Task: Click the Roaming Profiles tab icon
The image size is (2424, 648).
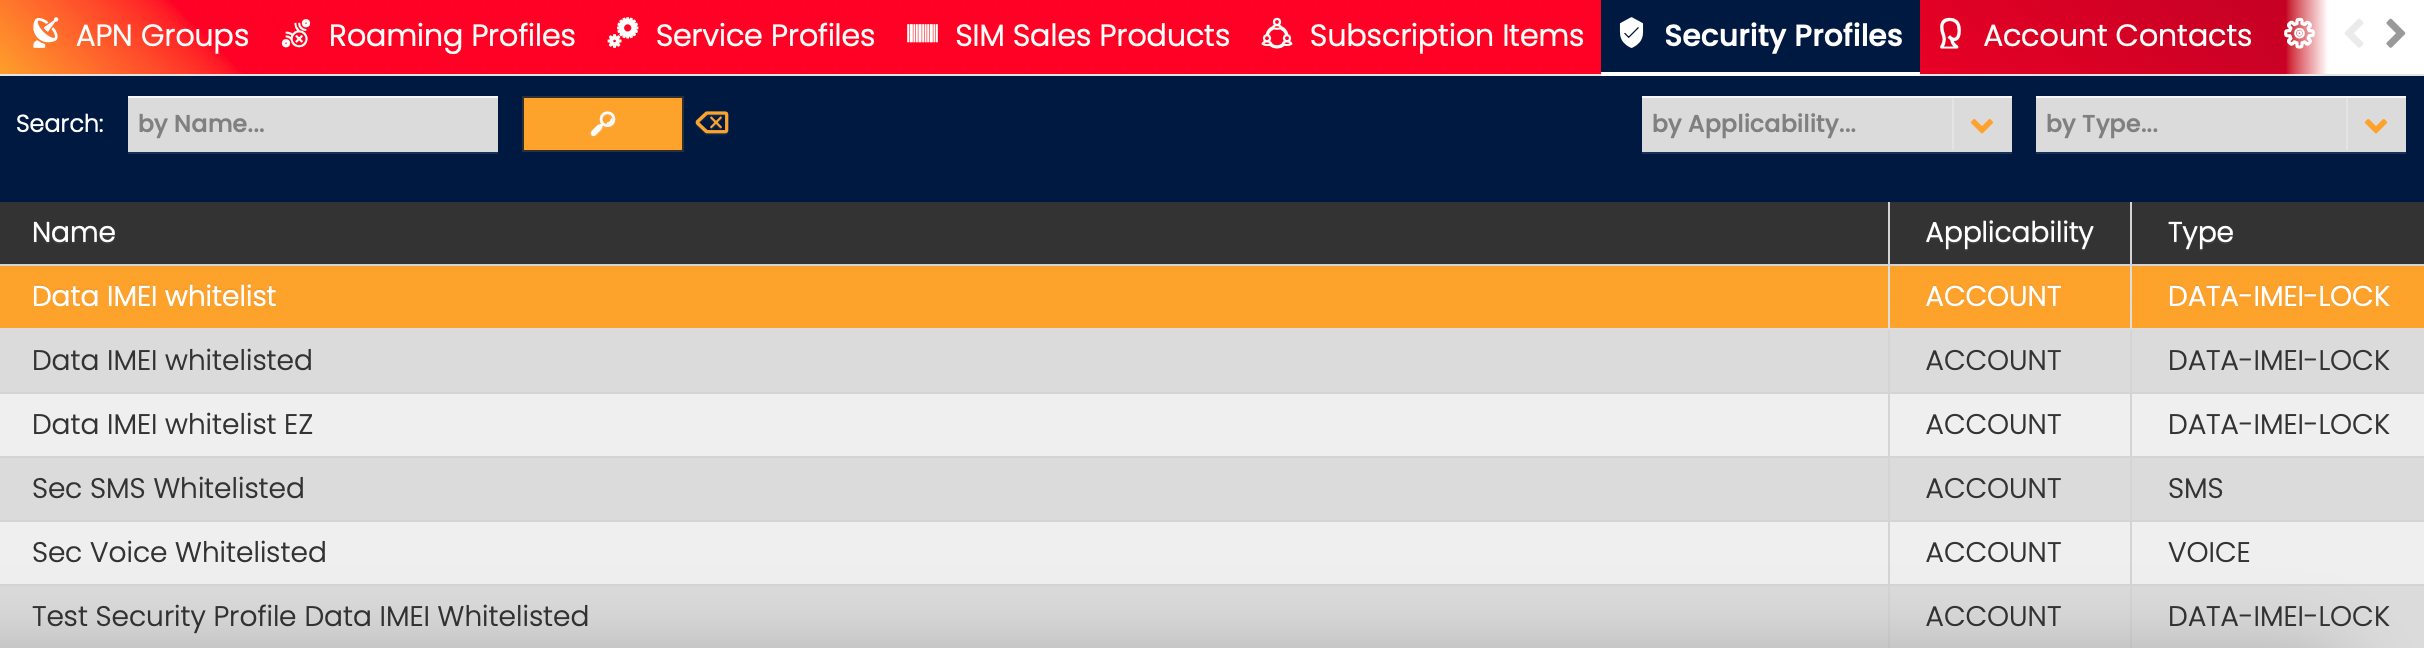Action: click(x=296, y=35)
